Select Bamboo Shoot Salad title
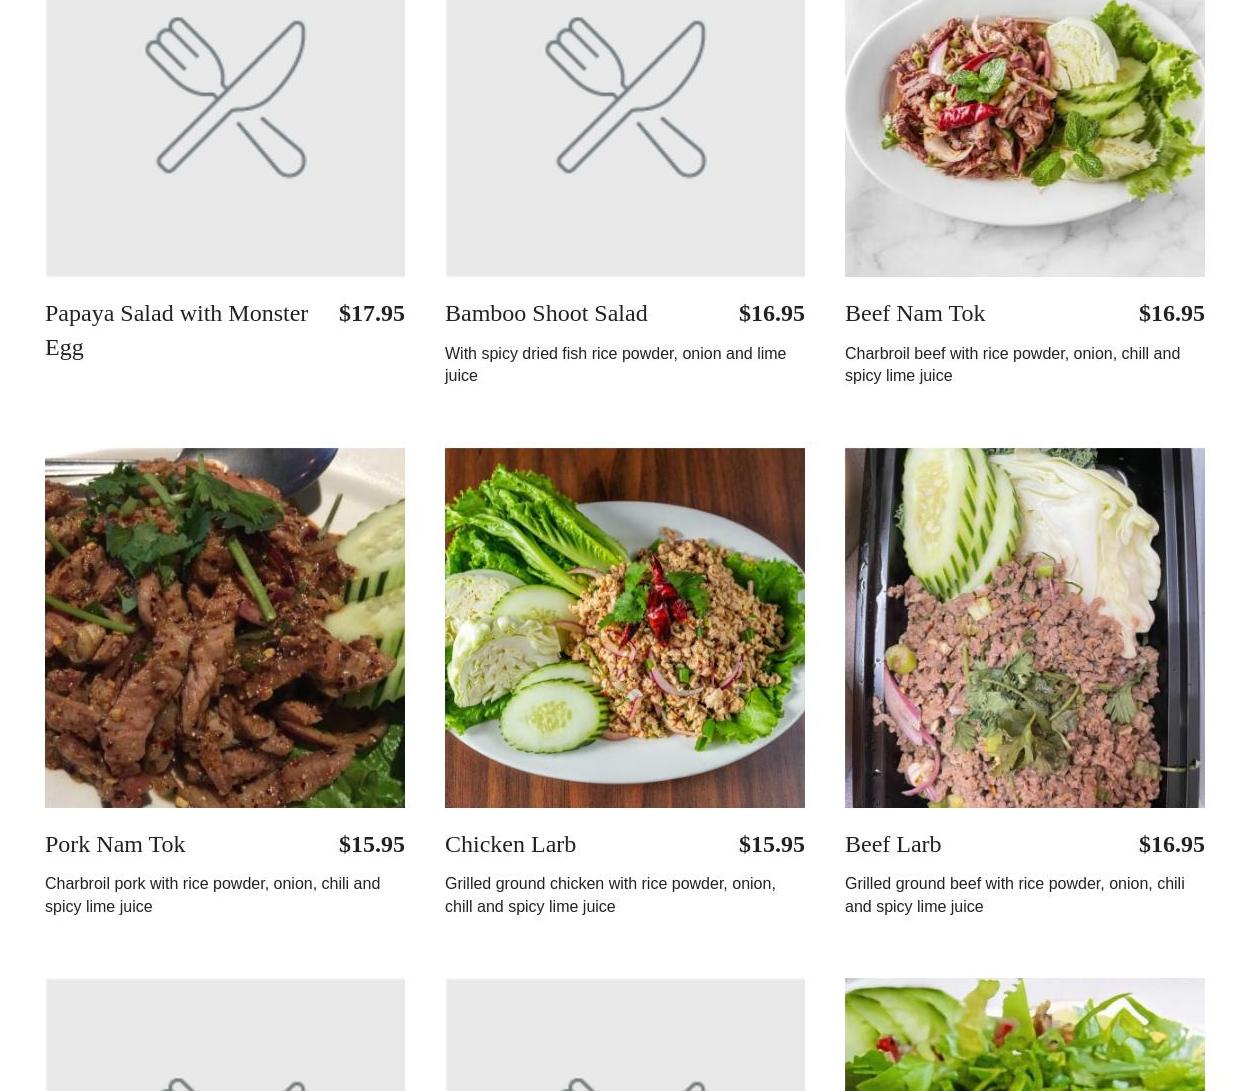Image resolution: width=1250 pixels, height=1091 pixels. point(546,313)
